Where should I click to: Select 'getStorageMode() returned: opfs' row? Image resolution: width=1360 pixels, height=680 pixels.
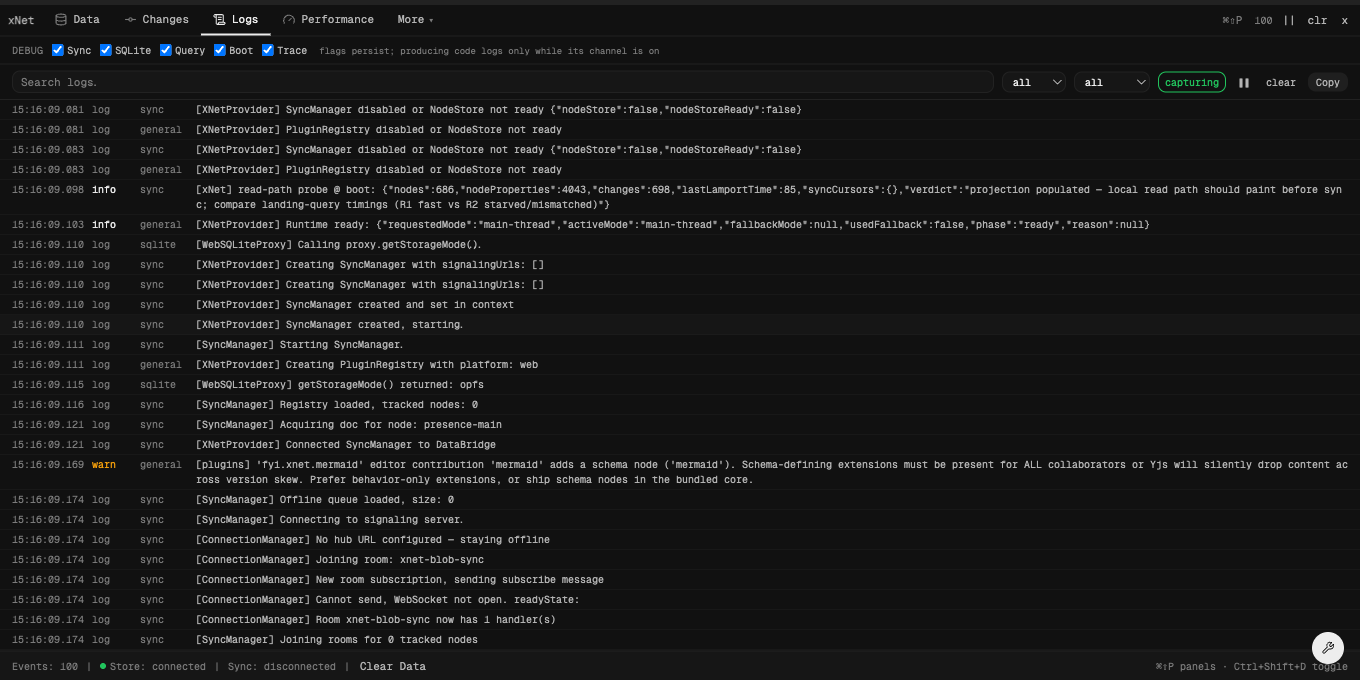(x=680, y=385)
